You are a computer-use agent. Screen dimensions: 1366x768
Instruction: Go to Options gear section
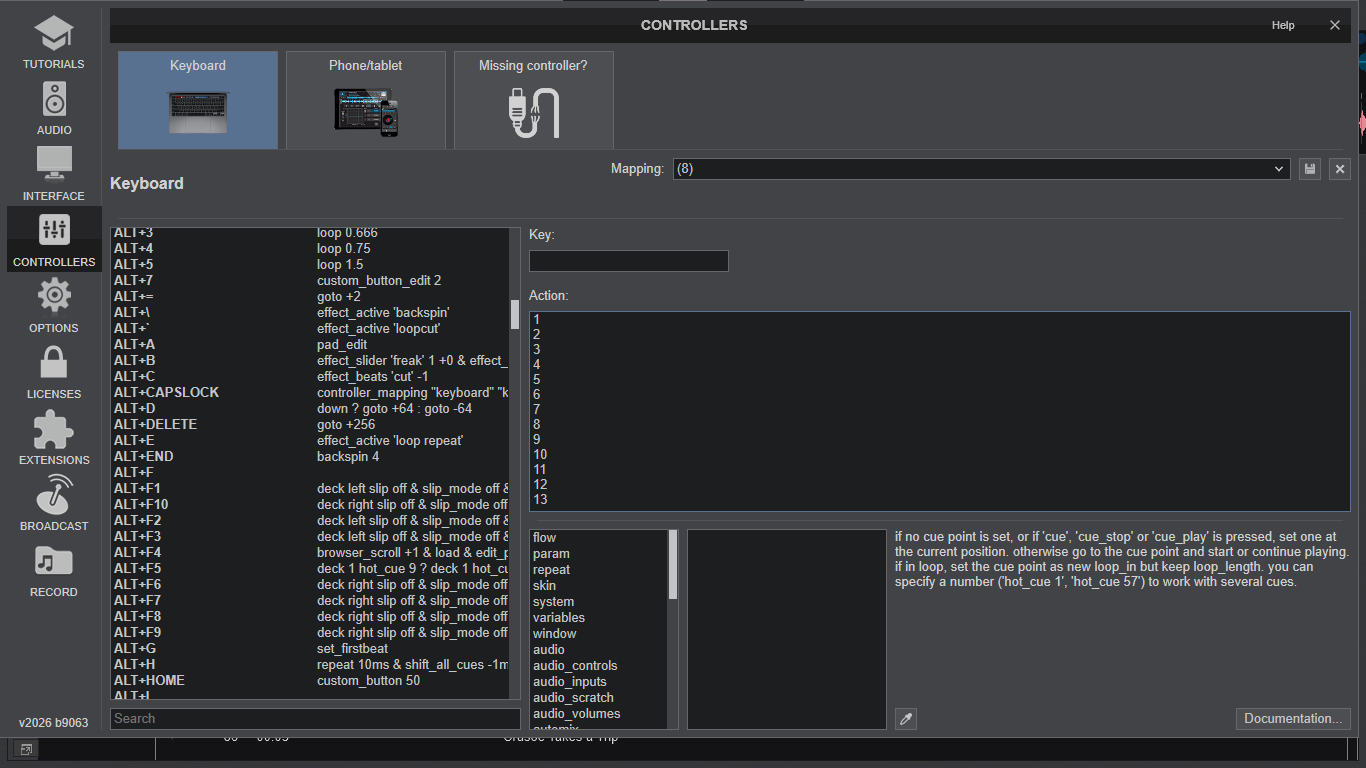pos(54,306)
